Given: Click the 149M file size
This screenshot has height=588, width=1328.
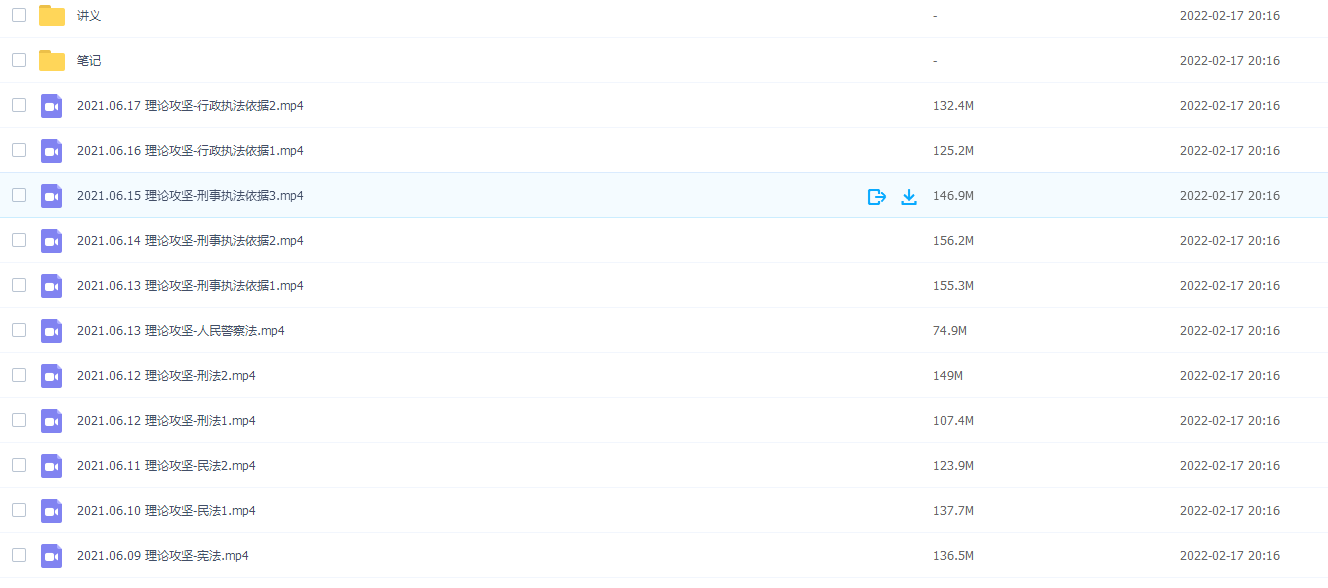Looking at the screenshot, I should pos(948,376).
